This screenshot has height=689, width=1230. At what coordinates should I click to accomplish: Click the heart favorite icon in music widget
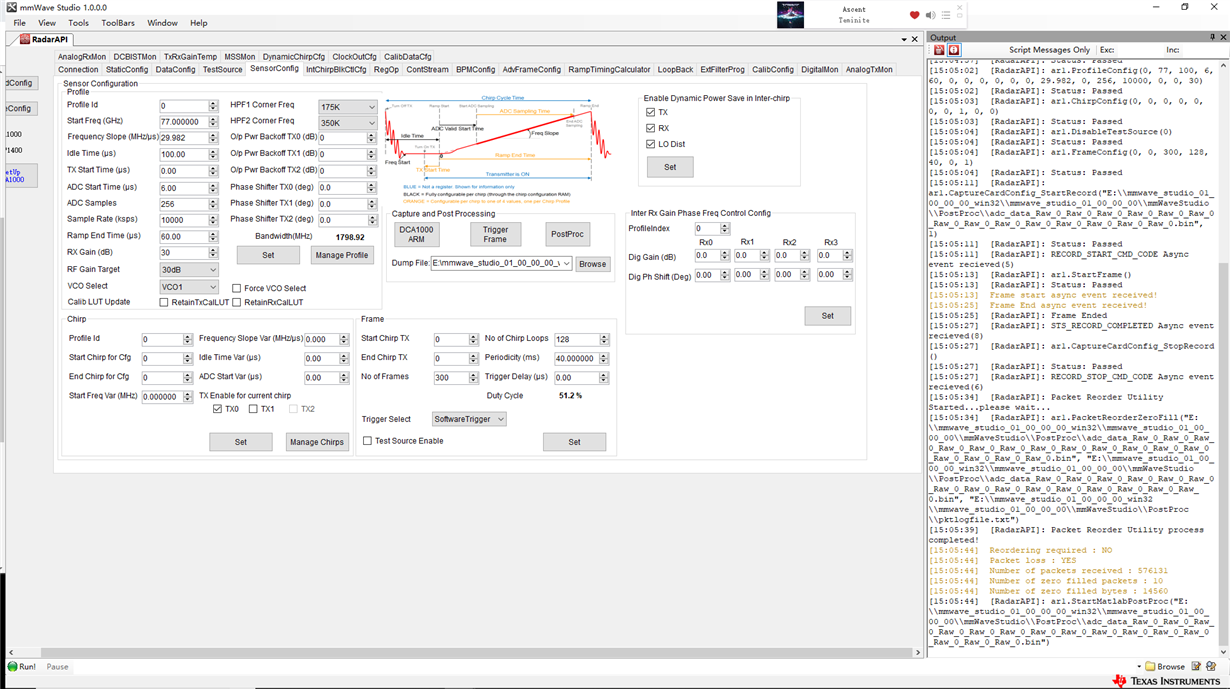pos(914,15)
